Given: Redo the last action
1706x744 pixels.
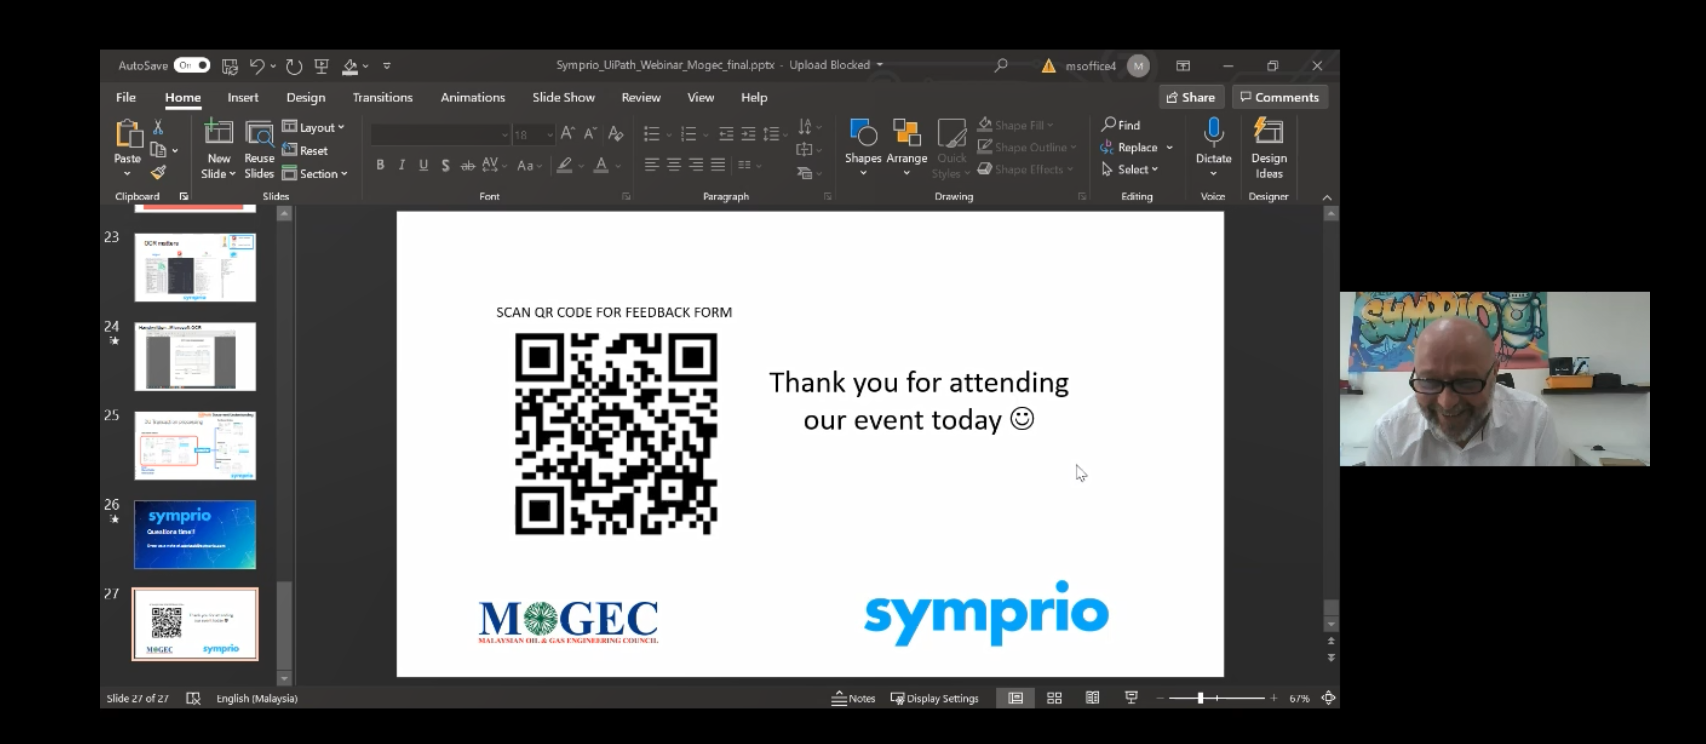Looking at the screenshot, I should (294, 66).
